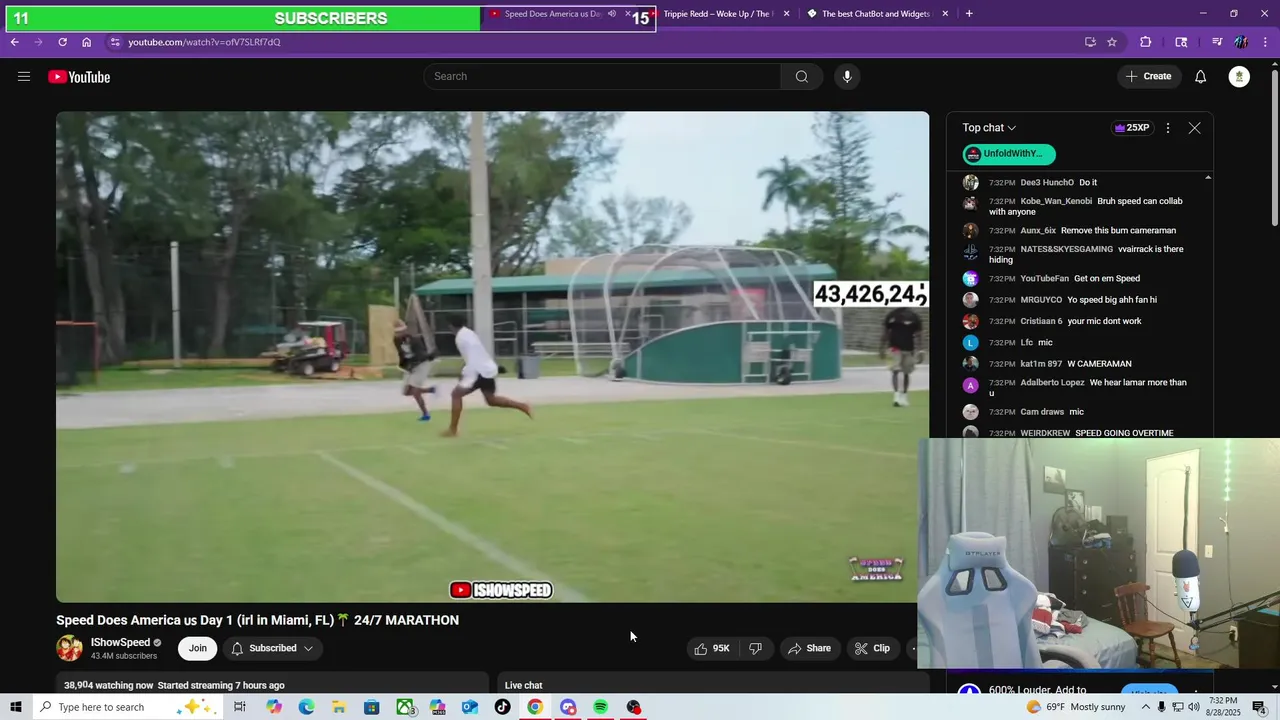Open live chat more options menu
1280x720 pixels.
click(x=1168, y=128)
